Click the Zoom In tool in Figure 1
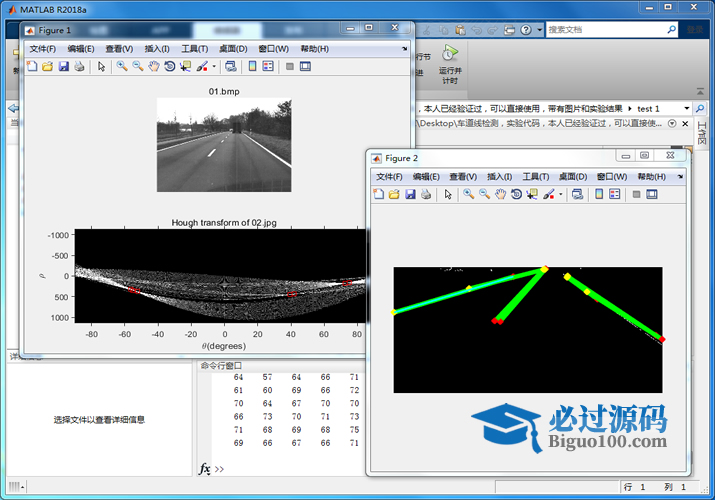The height and width of the screenshot is (500, 715). coord(121,67)
